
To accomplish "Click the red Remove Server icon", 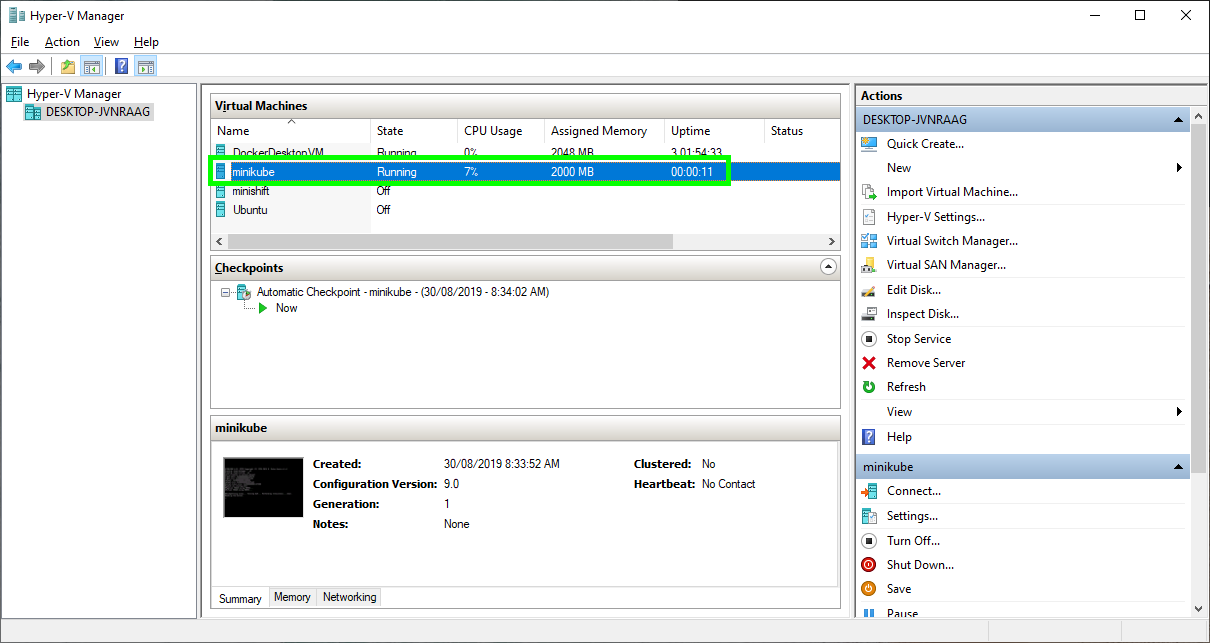I will [x=869, y=363].
